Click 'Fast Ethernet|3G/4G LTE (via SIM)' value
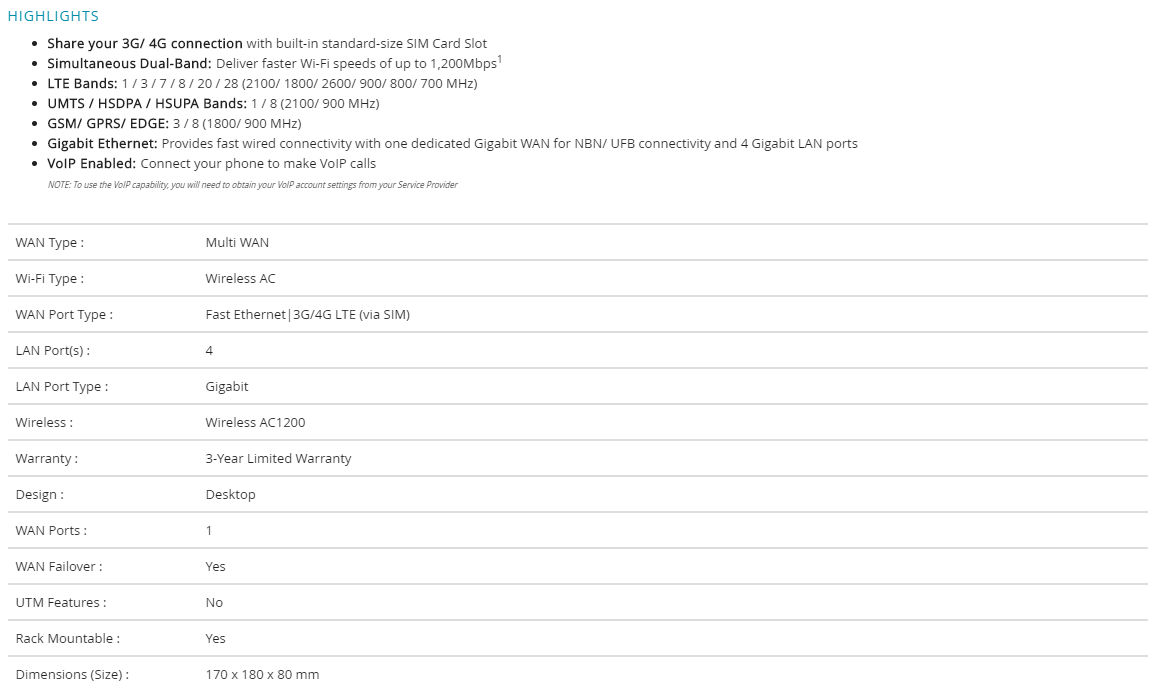 (307, 315)
